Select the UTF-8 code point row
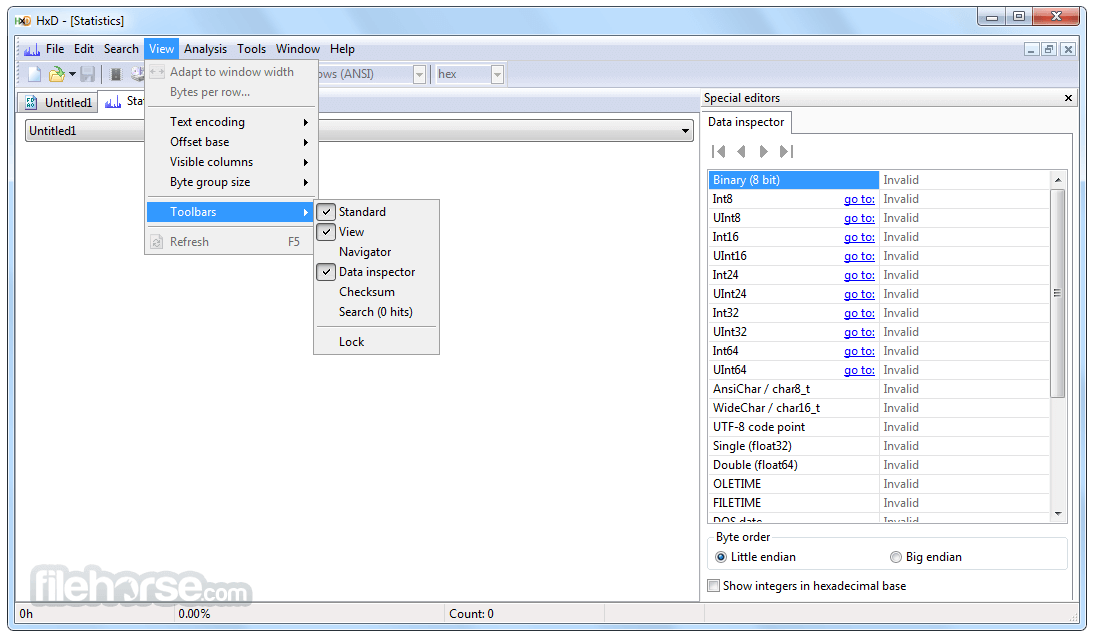Screen dimensions: 1094x637 pyautogui.click(x=879, y=427)
